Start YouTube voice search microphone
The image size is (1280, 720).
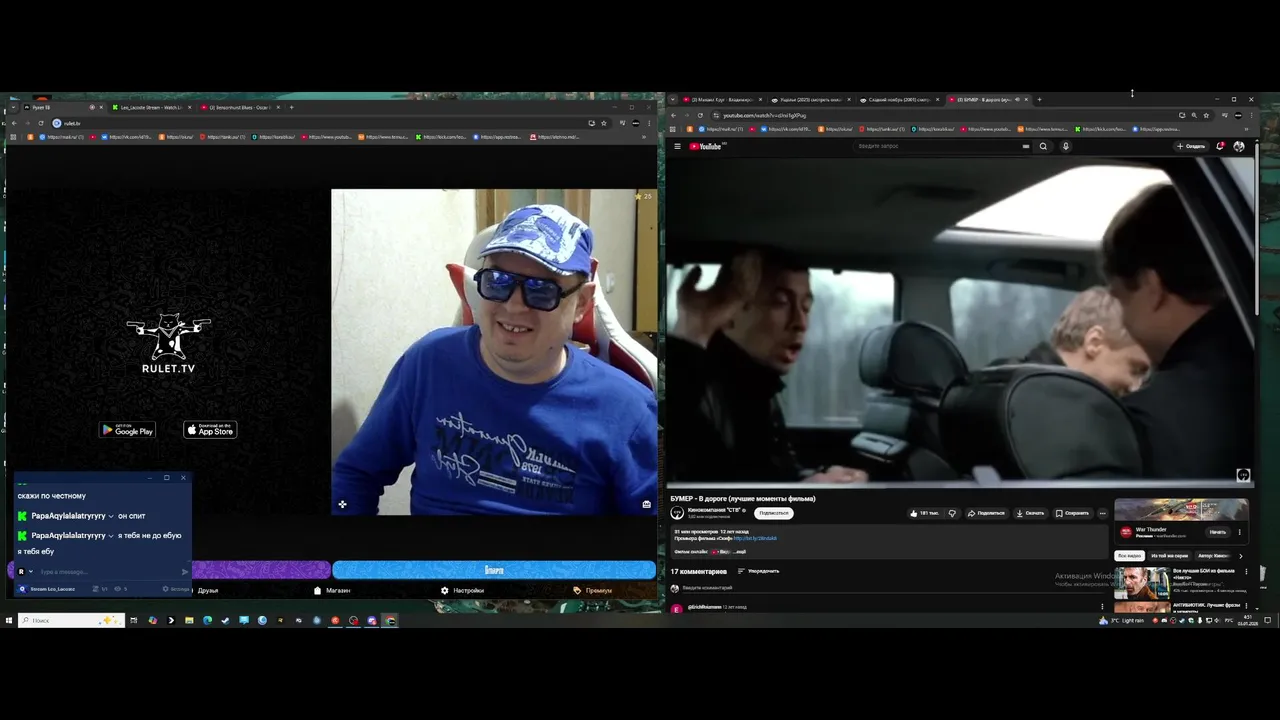(x=1065, y=146)
